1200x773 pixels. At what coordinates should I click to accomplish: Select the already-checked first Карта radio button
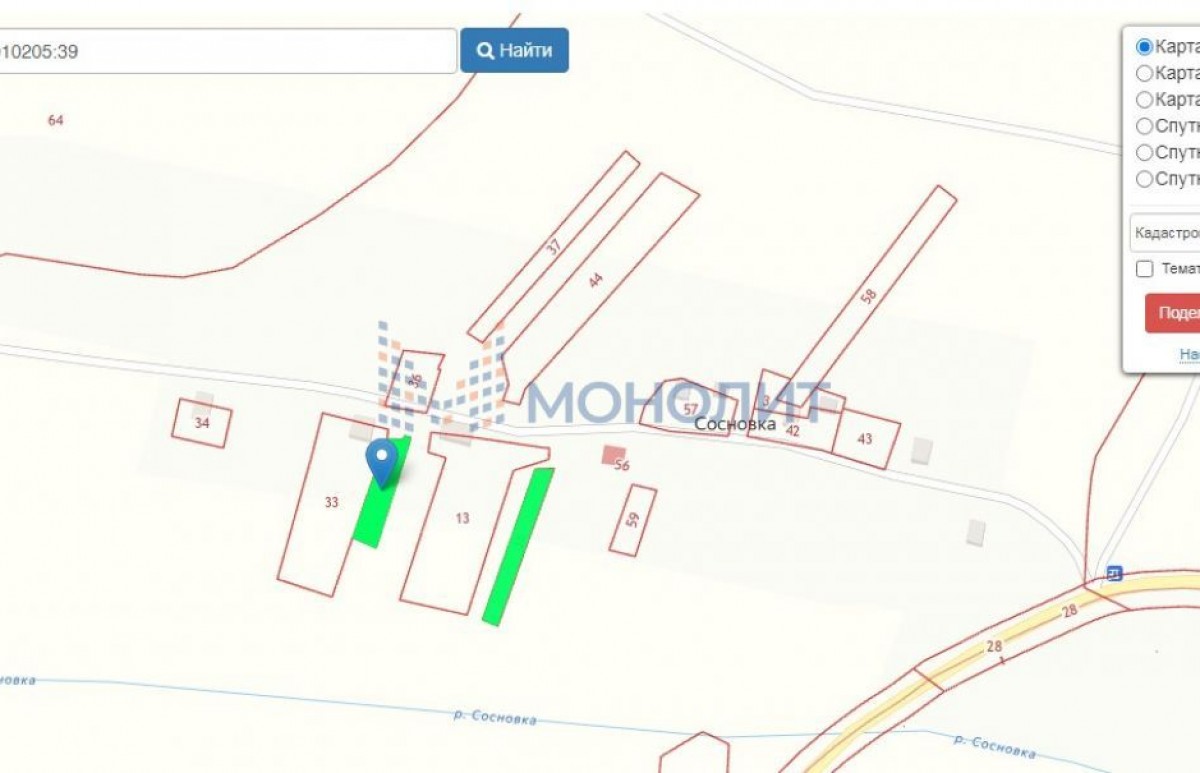coord(1144,47)
